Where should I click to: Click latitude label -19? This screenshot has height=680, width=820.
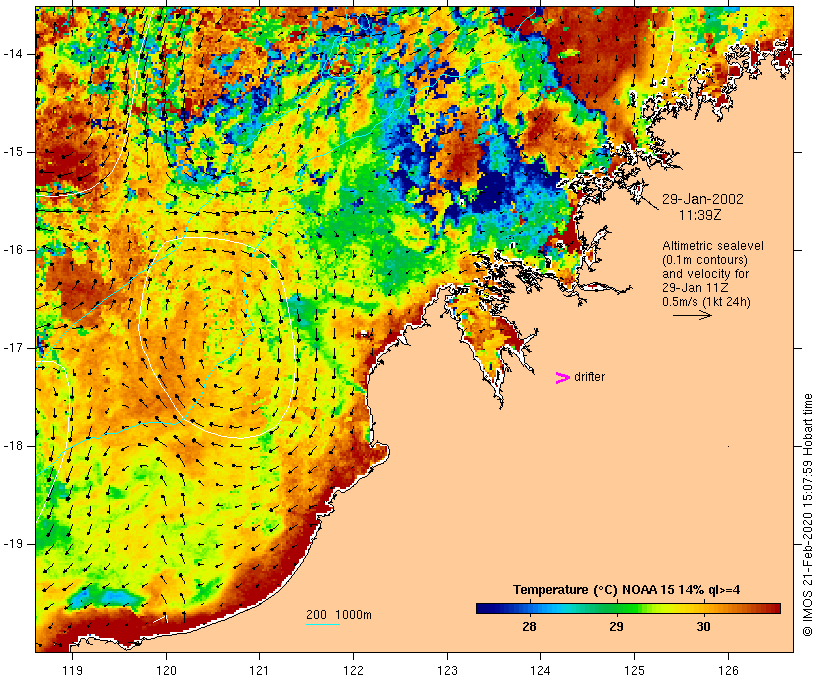click(13, 544)
